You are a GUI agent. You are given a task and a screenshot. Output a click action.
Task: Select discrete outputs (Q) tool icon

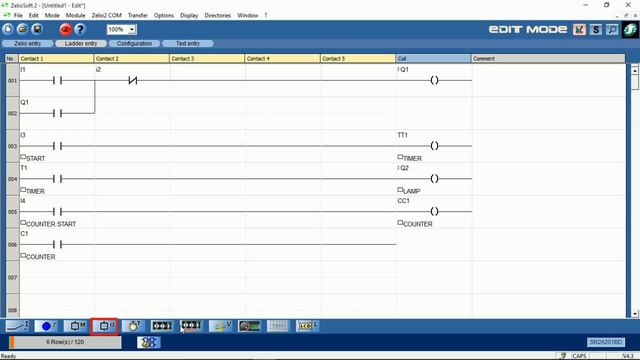tap(104, 326)
